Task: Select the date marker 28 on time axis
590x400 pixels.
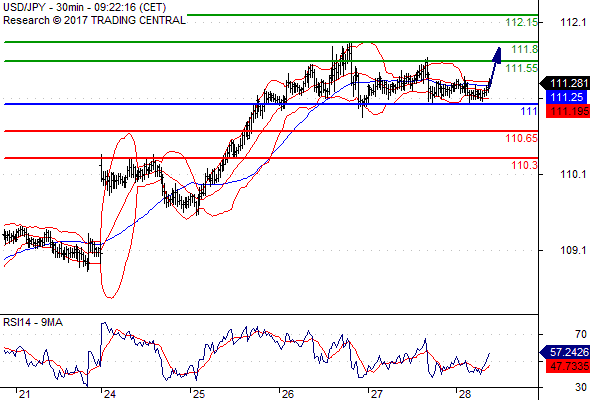Action: tap(465, 394)
